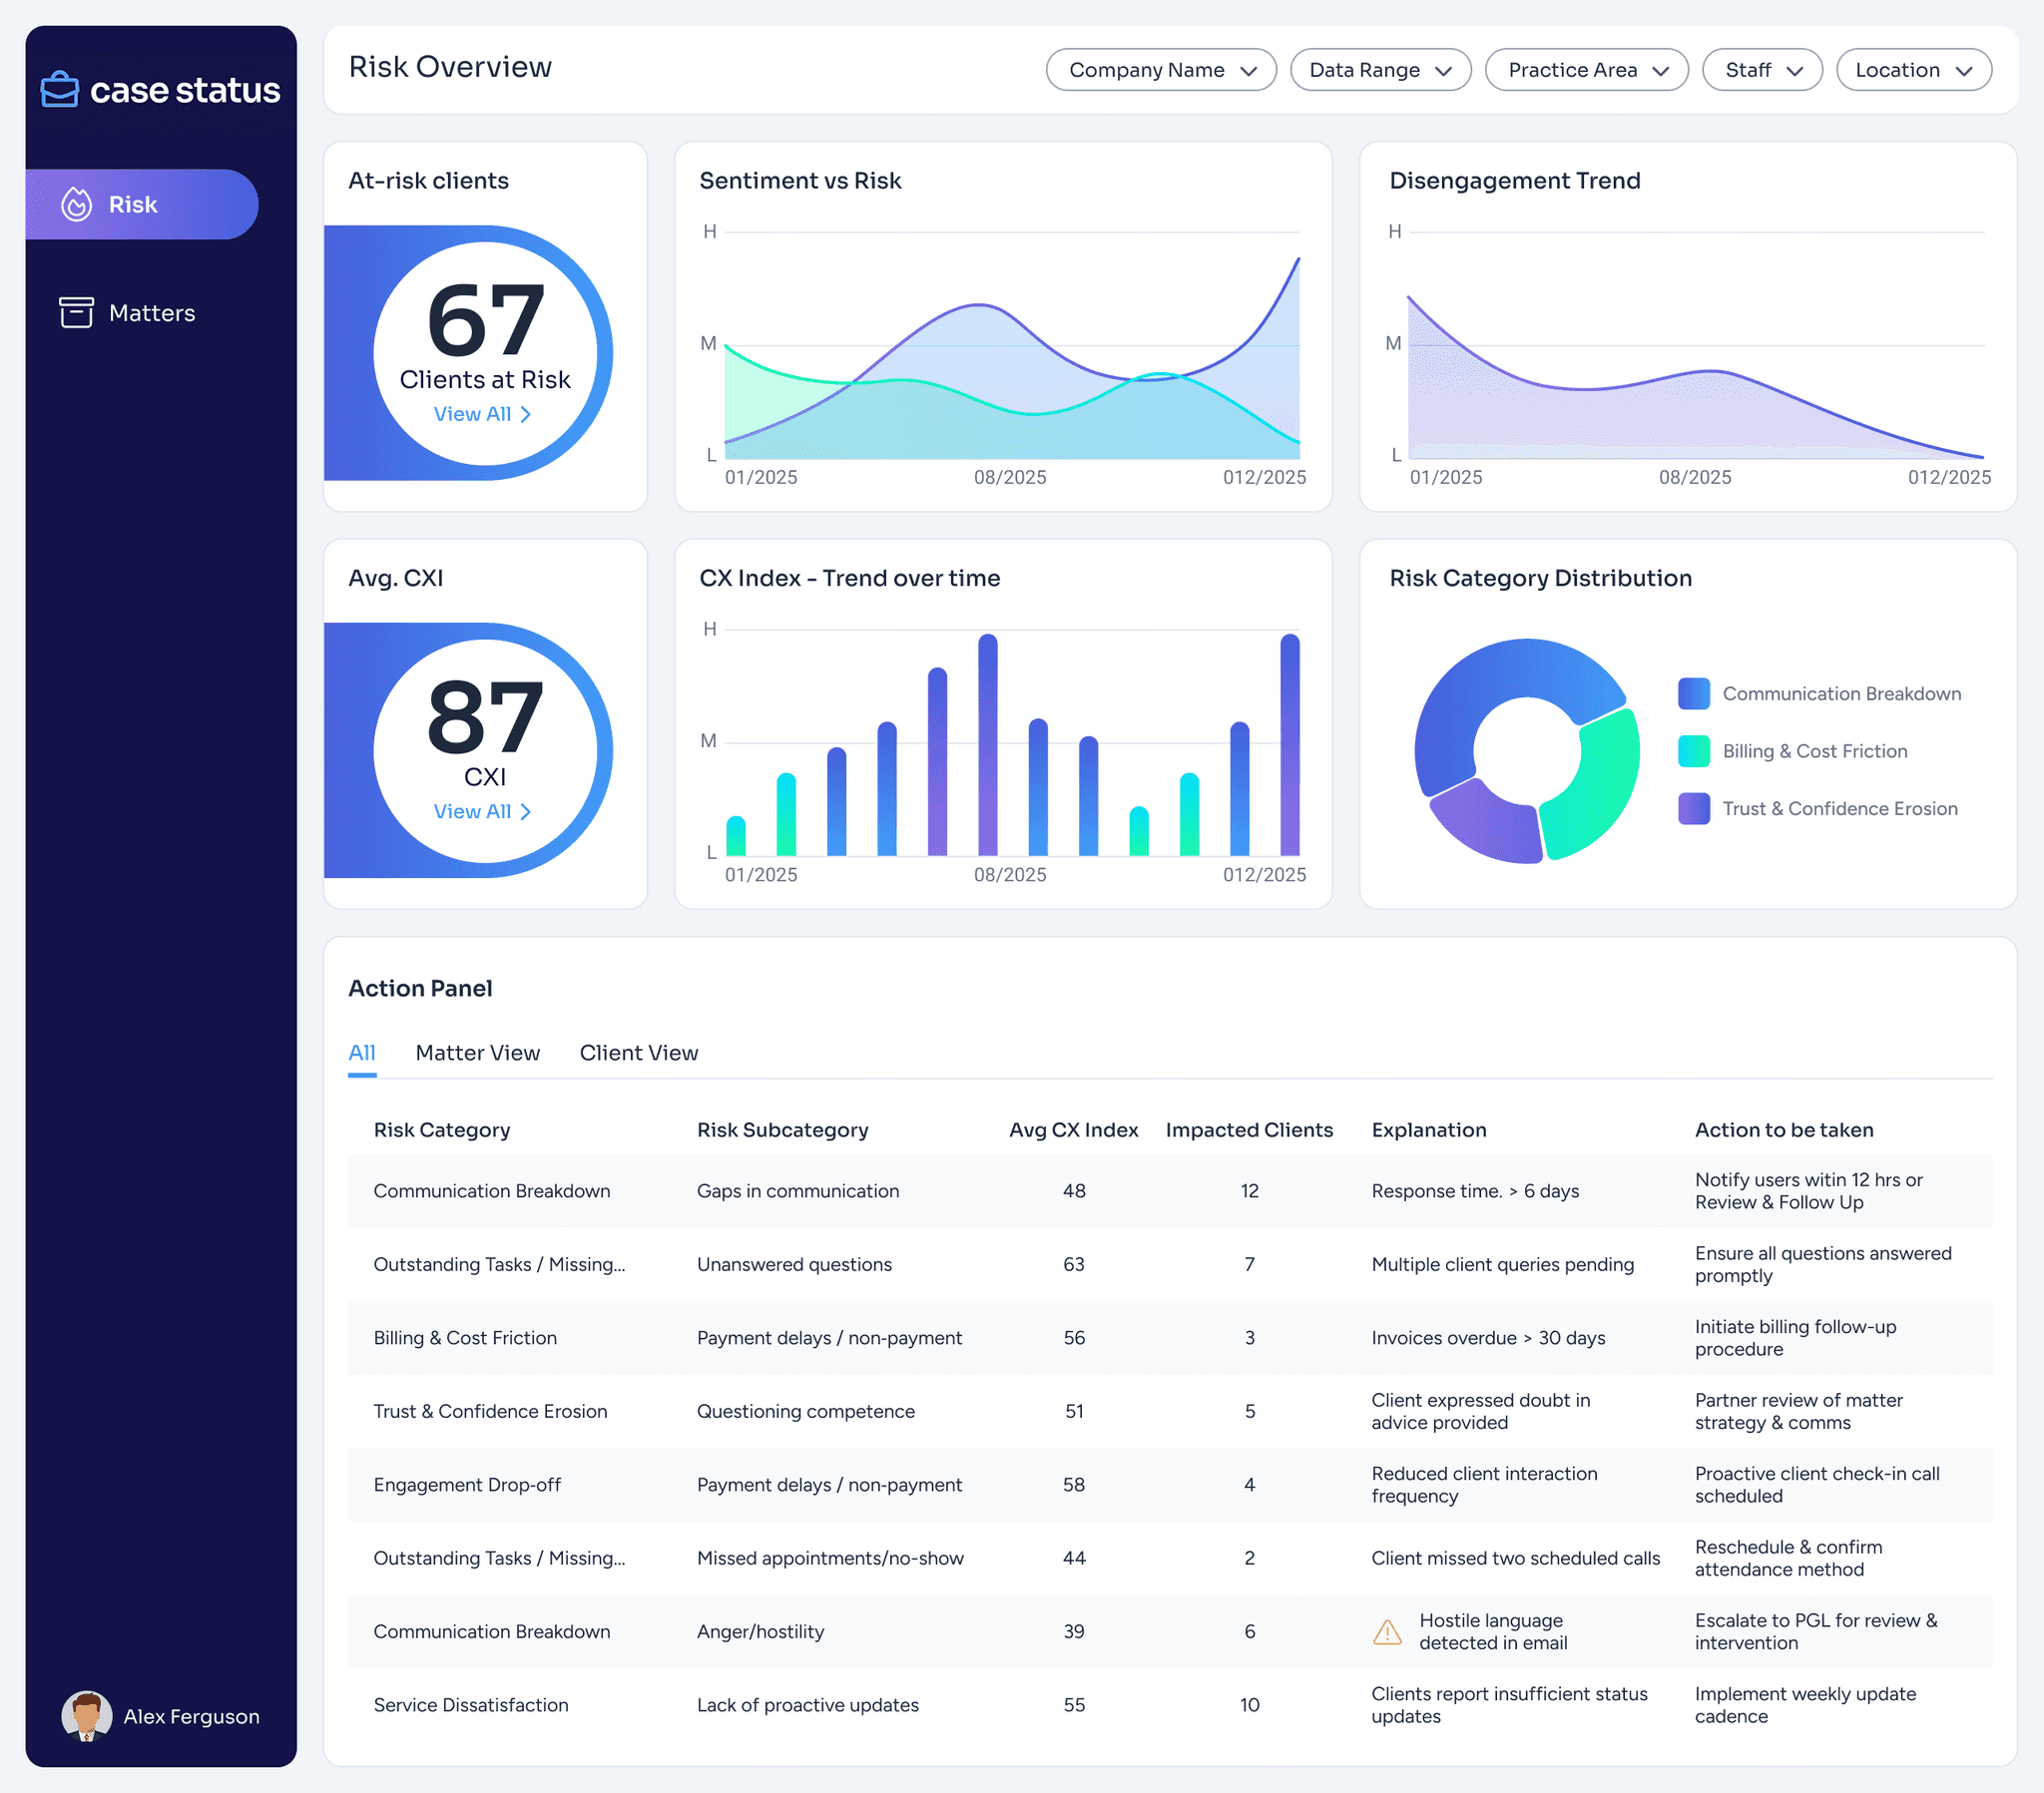Select the All tab in Action Panel
This screenshot has height=1793, width=2044.
pyautogui.click(x=361, y=1053)
